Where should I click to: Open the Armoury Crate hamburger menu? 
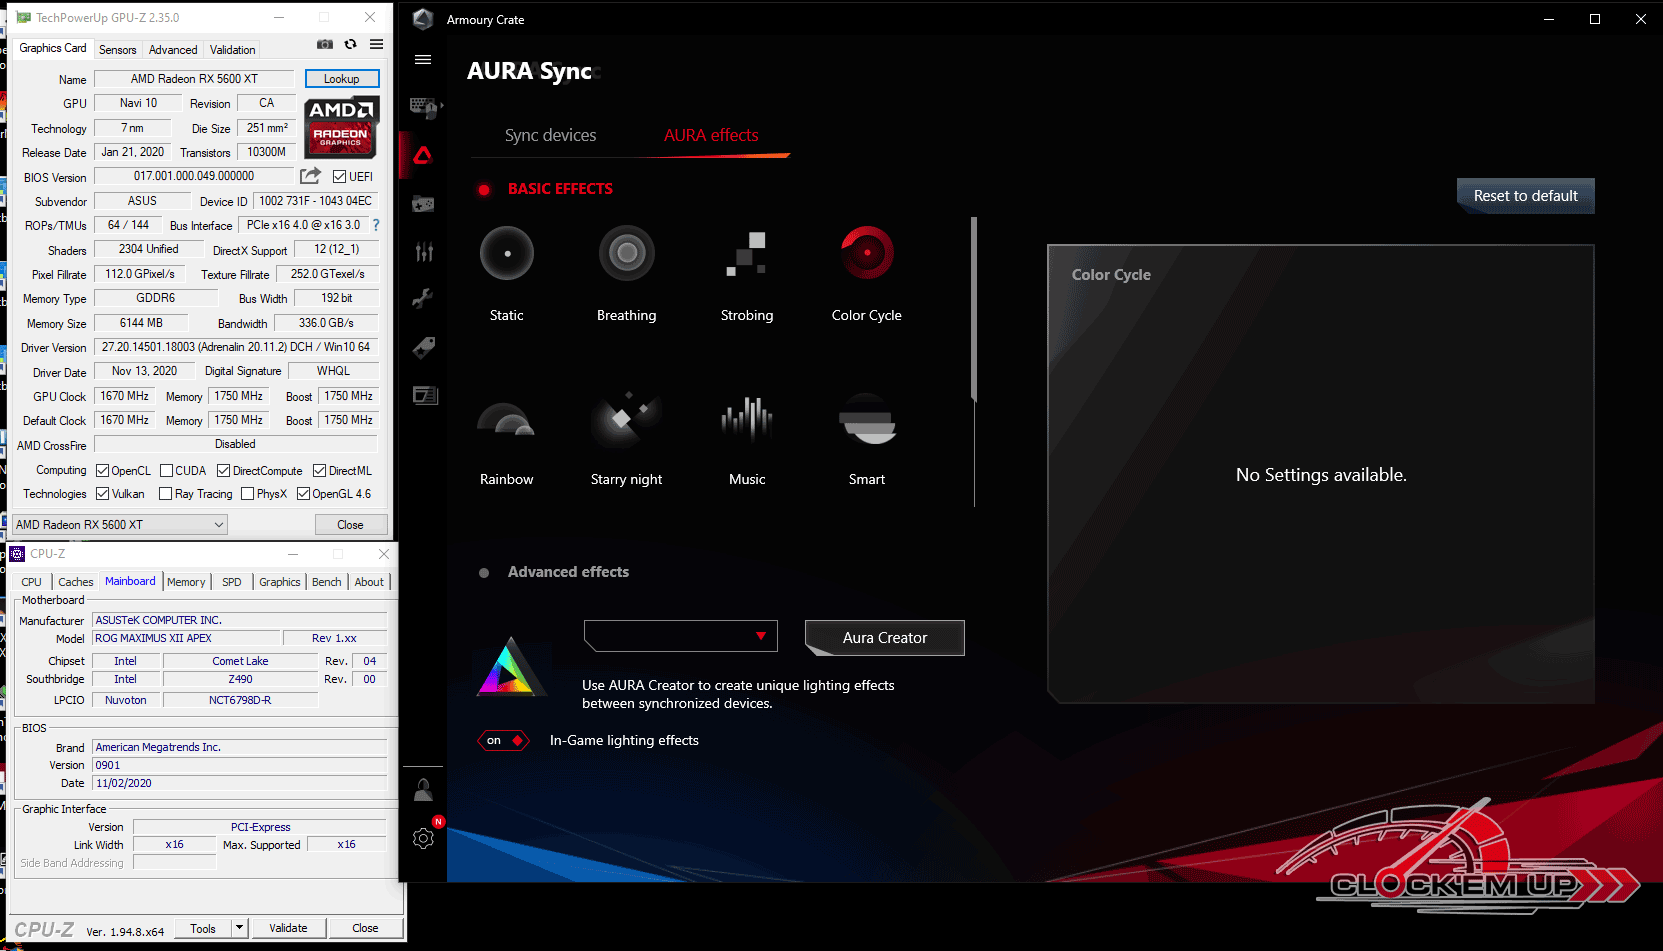tap(423, 60)
